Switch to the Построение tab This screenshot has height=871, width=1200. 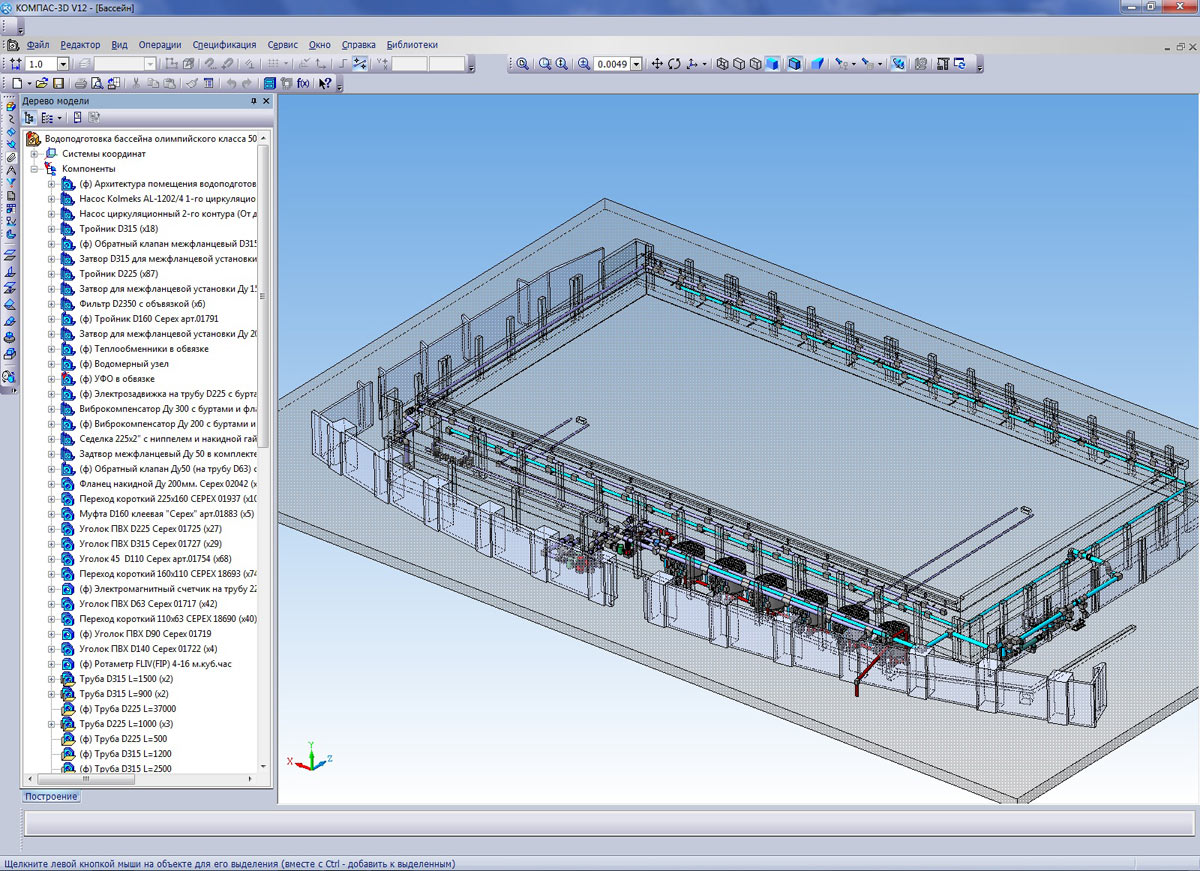pos(51,797)
